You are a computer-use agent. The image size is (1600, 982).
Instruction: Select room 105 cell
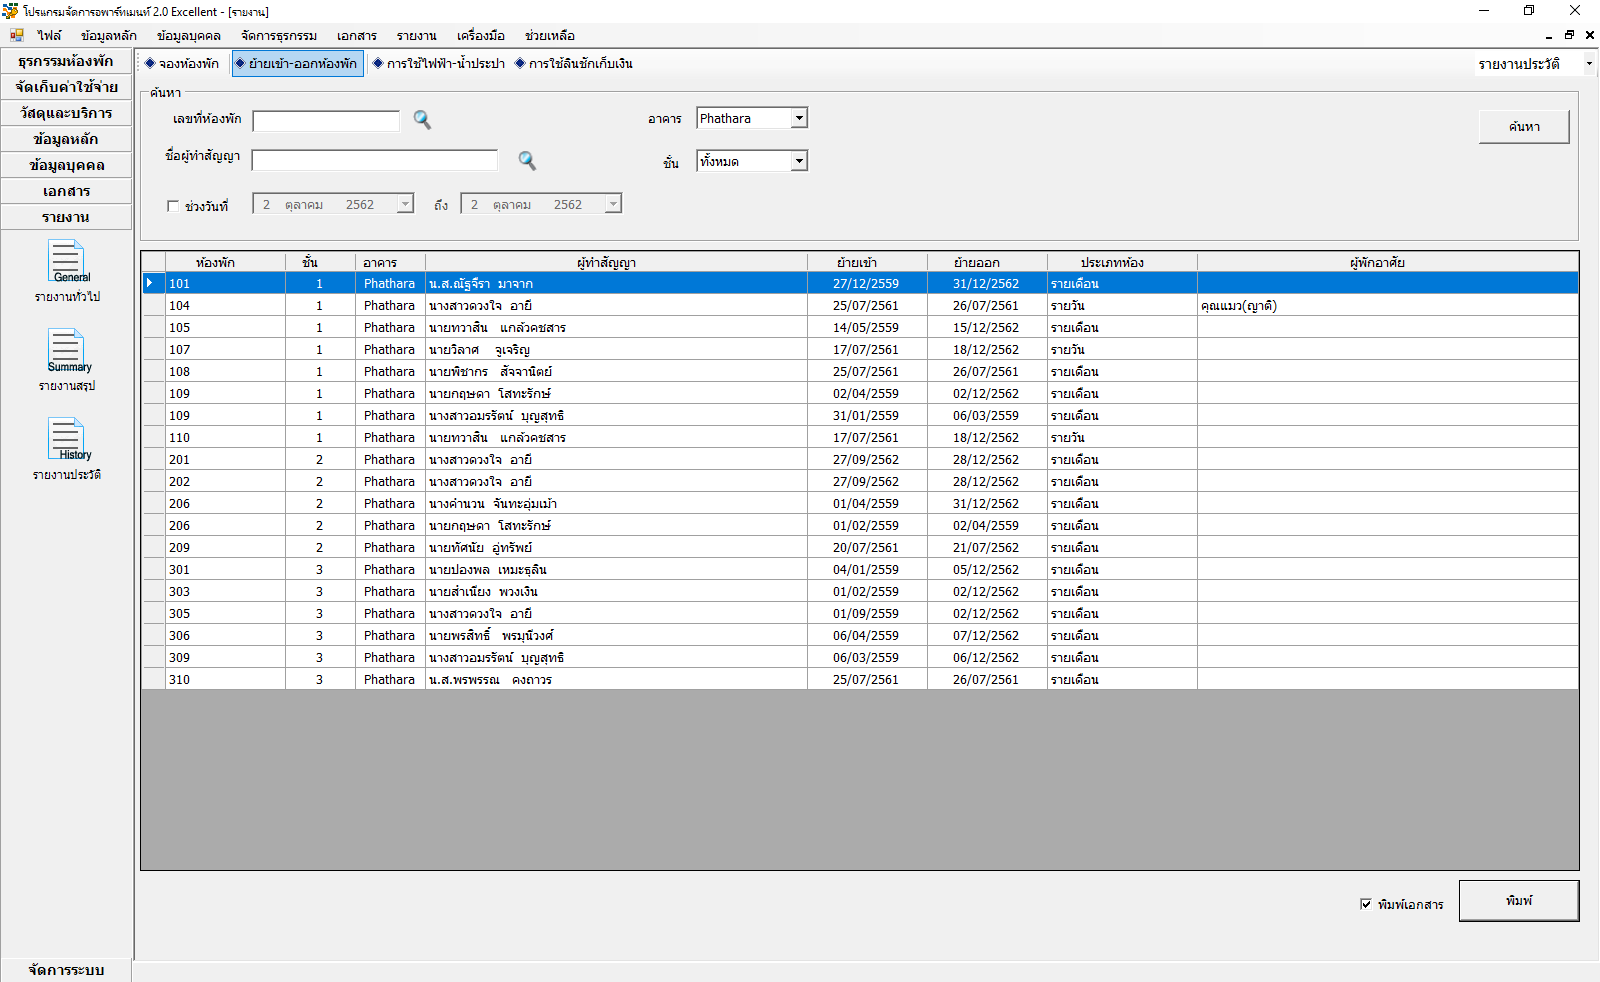225,328
